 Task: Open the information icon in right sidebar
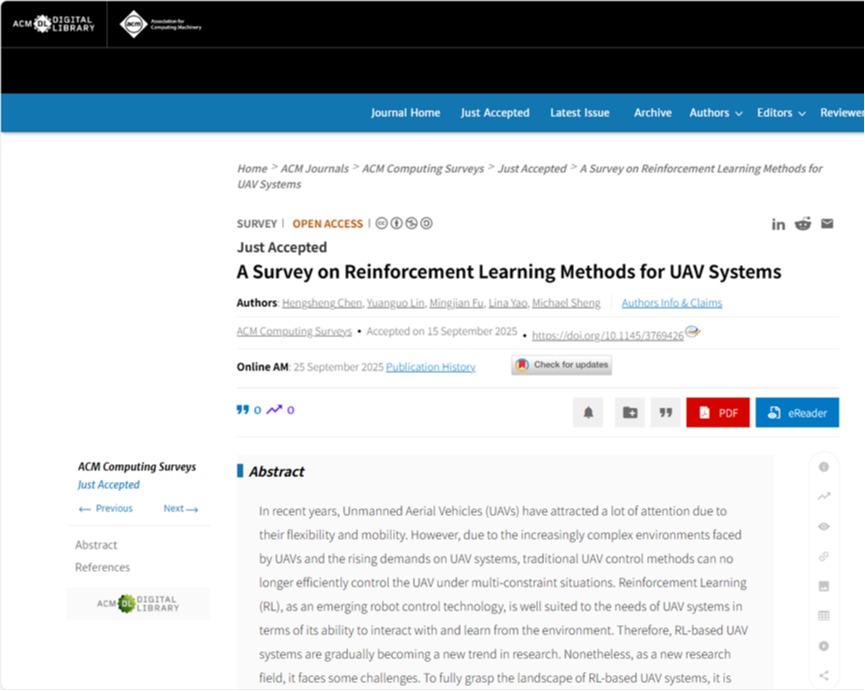[x=824, y=467]
